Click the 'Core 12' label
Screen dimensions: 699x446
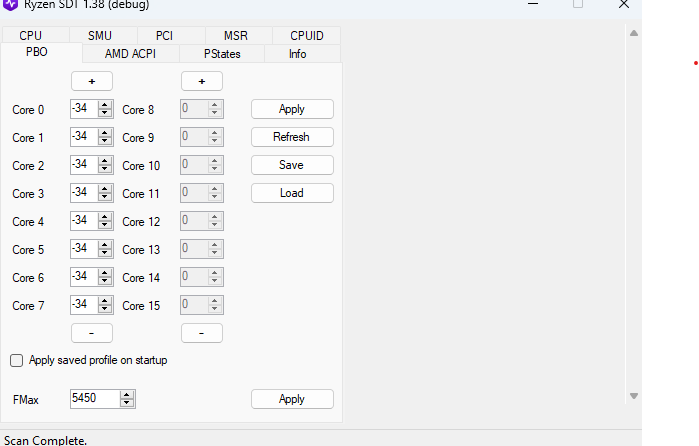(x=141, y=222)
